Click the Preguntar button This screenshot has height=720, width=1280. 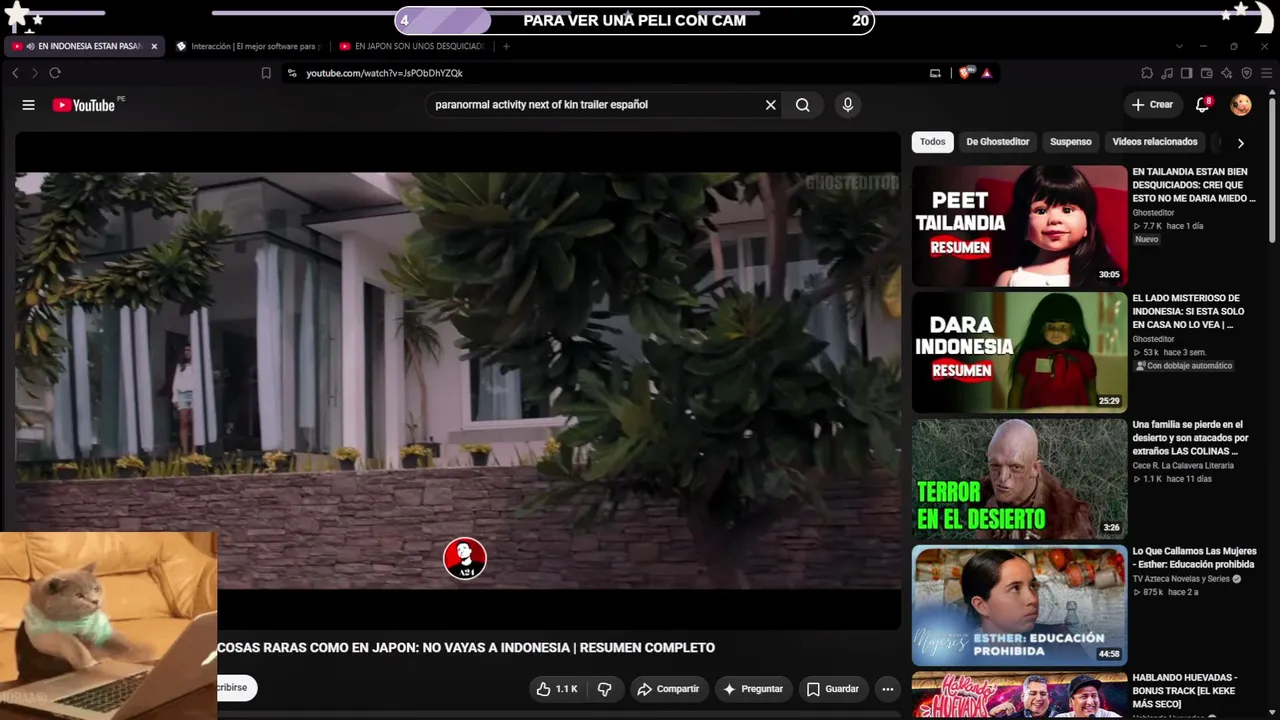753,689
